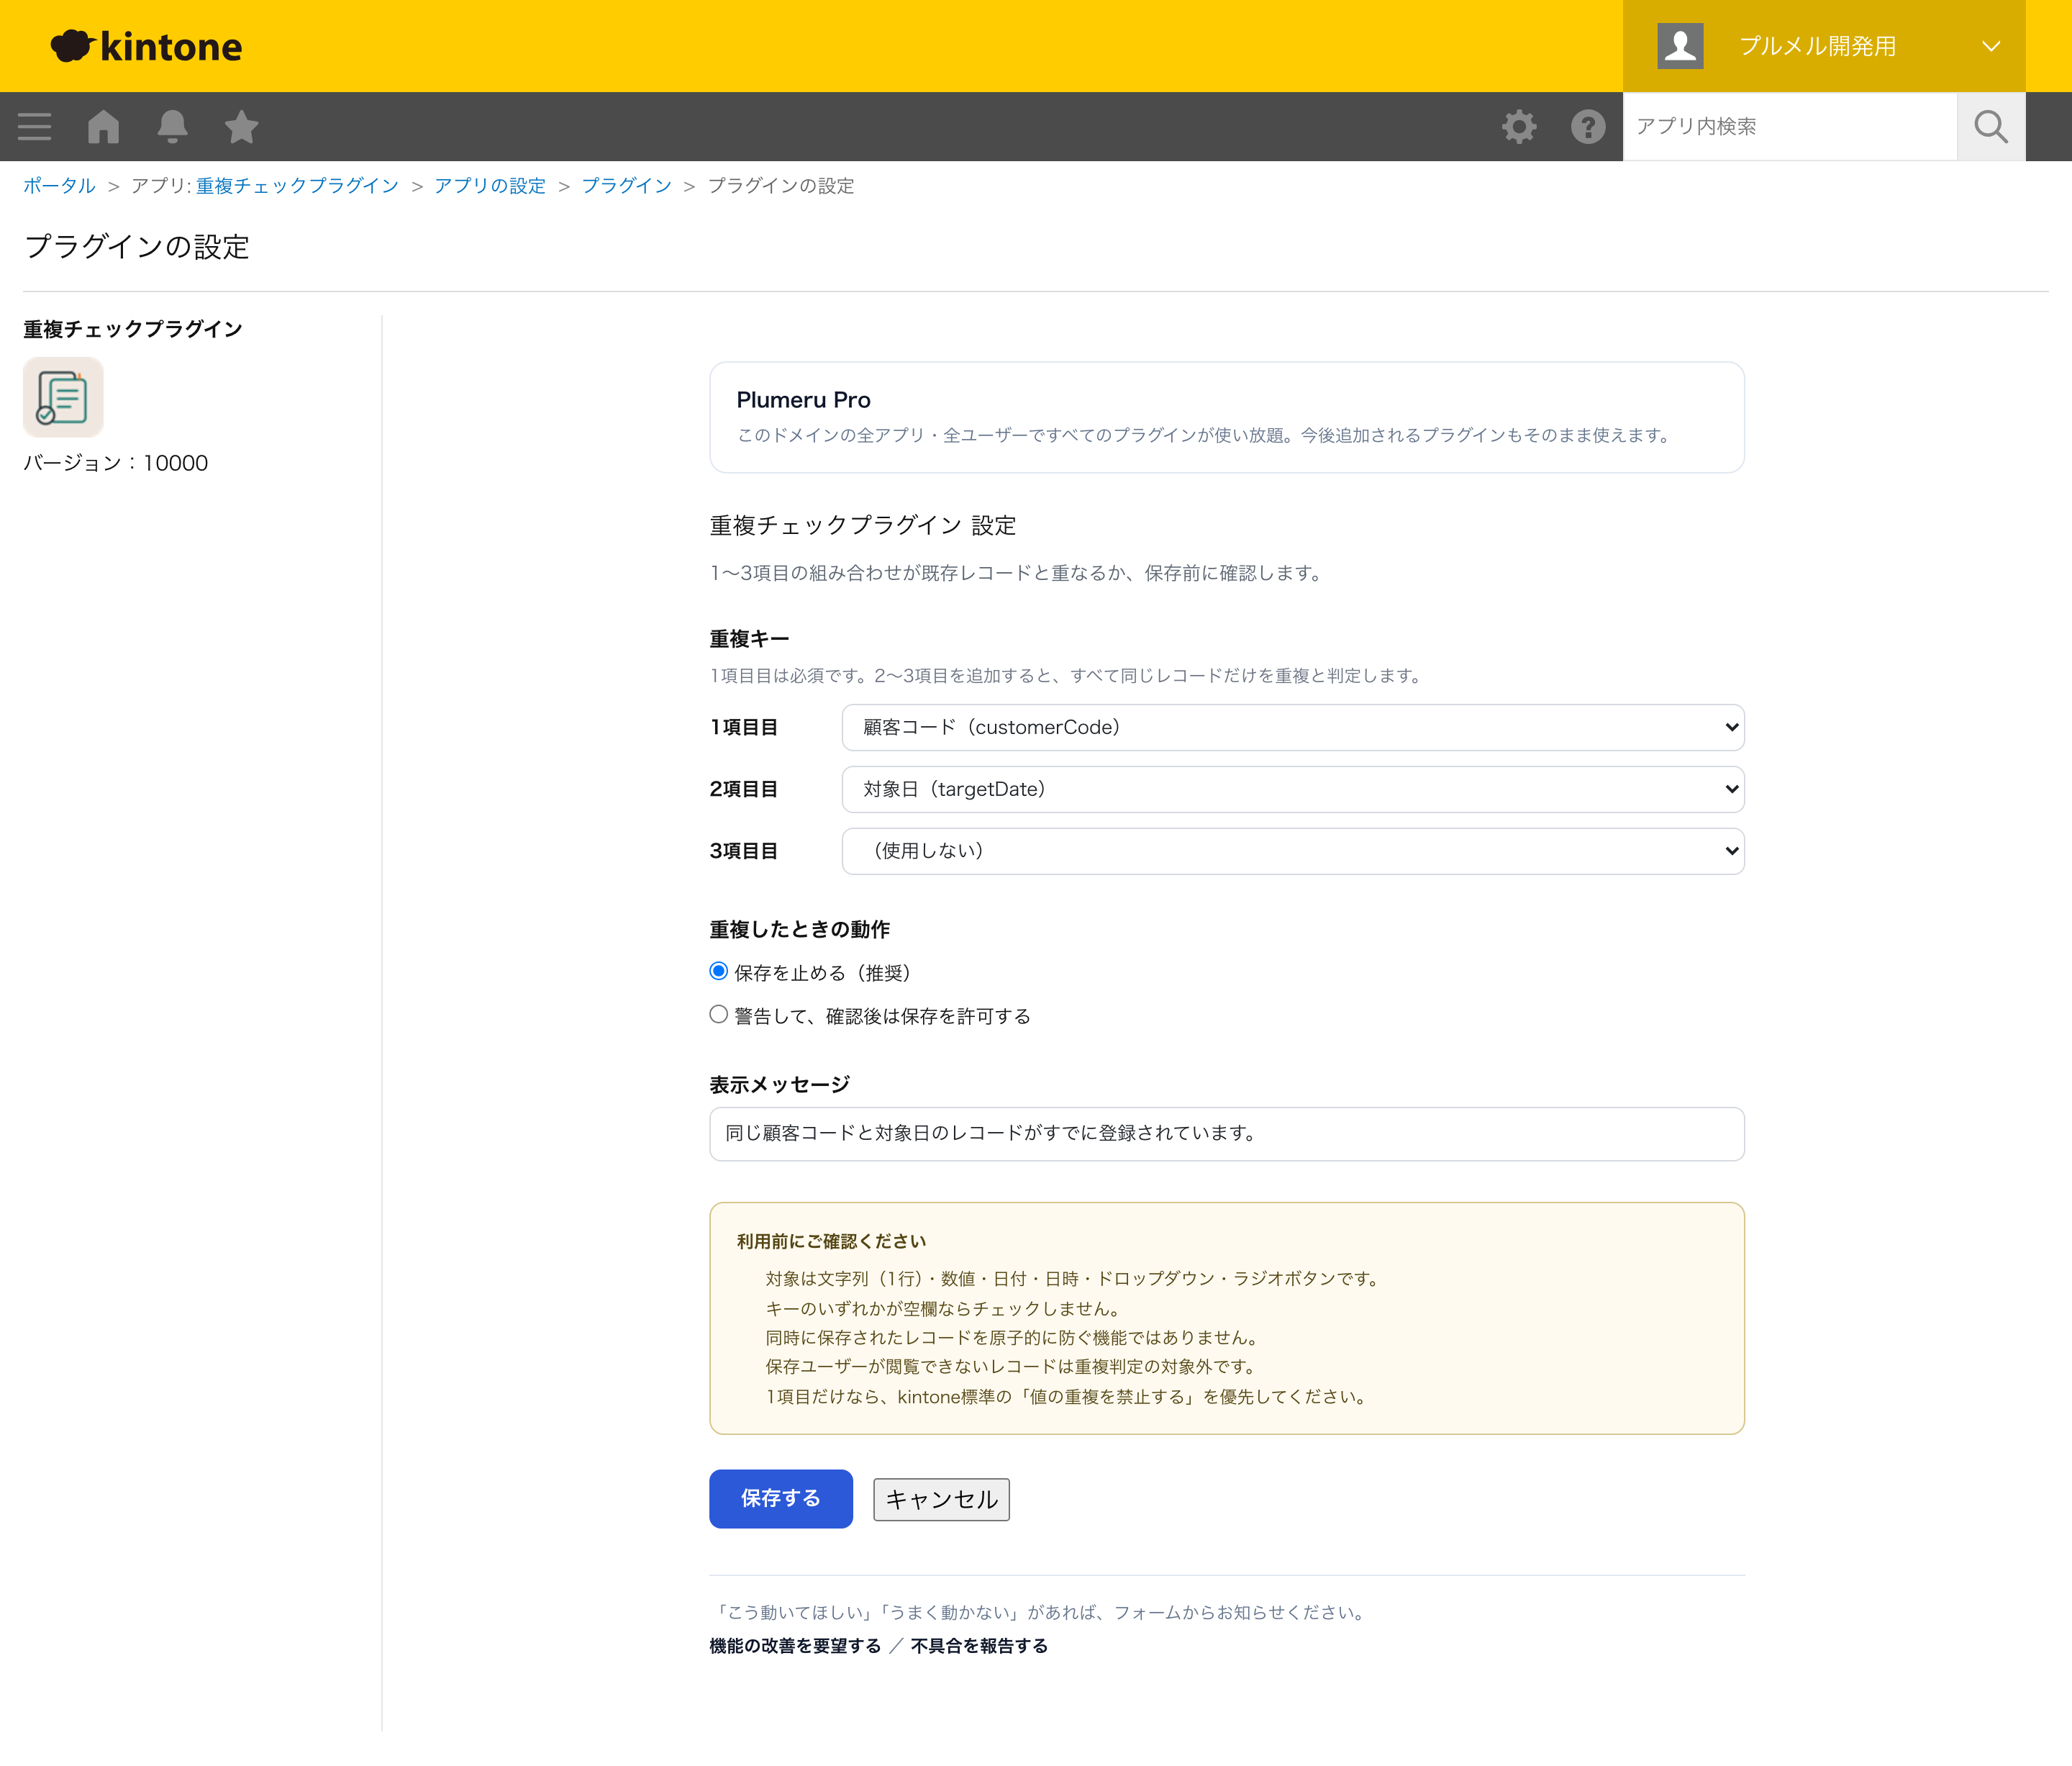Screen dimensions: 2072x1766
Task: Open the 2項目目 field dropdown
Action: point(1293,789)
